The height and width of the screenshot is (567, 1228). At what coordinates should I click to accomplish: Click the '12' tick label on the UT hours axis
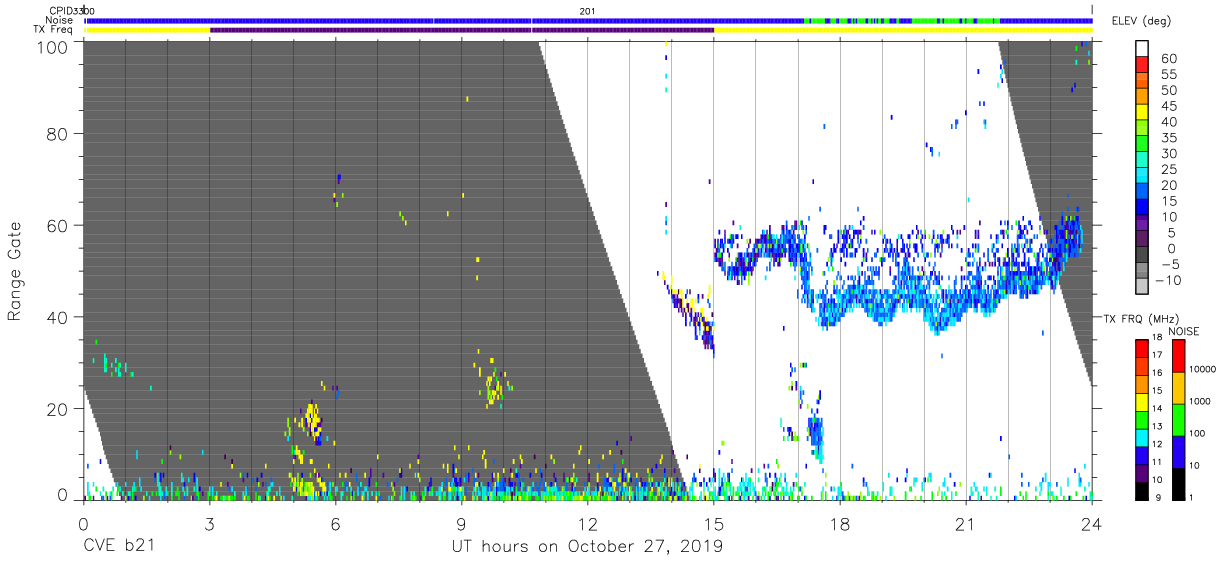pyautogui.click(x=587, y=523)
